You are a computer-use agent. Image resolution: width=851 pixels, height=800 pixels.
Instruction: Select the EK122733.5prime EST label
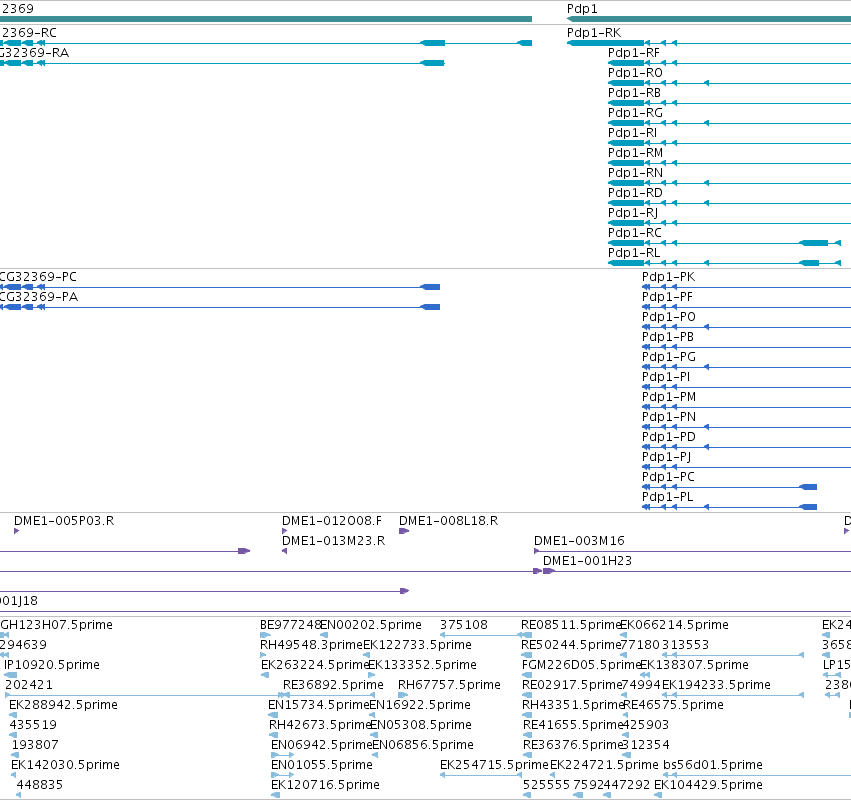[x=417, y=645]
